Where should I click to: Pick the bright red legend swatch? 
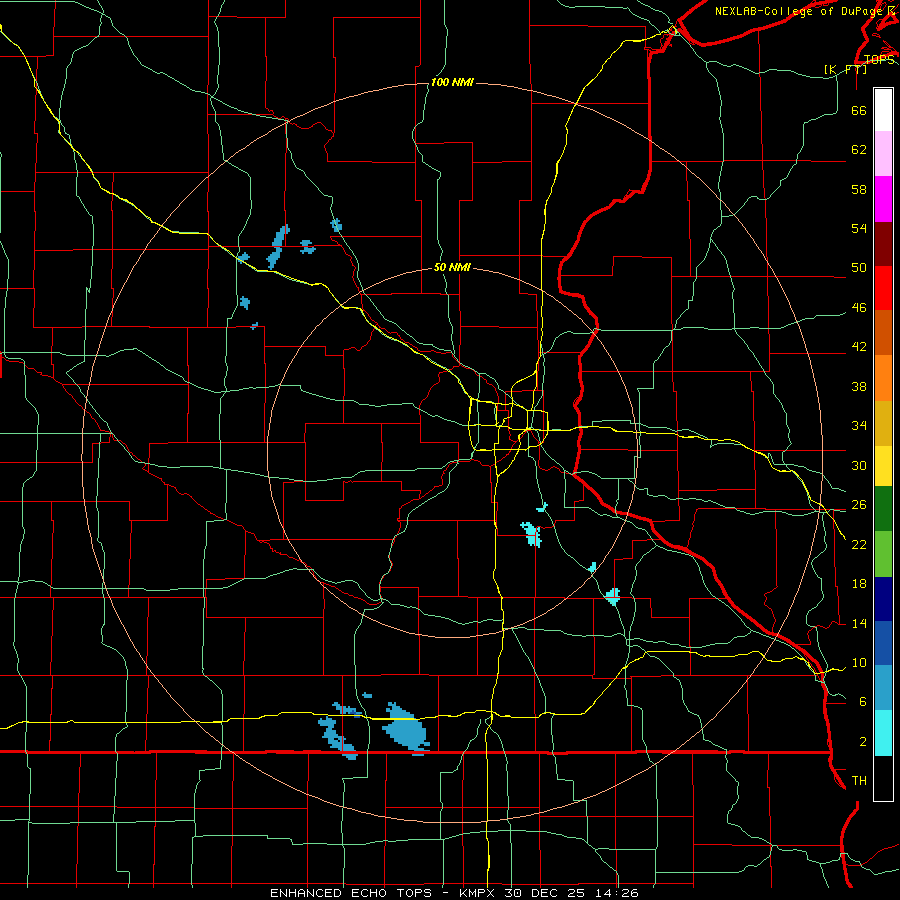[x=883, y=288]
